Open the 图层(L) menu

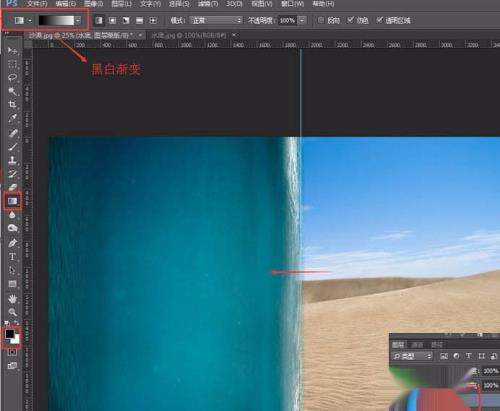pos(121,4)
